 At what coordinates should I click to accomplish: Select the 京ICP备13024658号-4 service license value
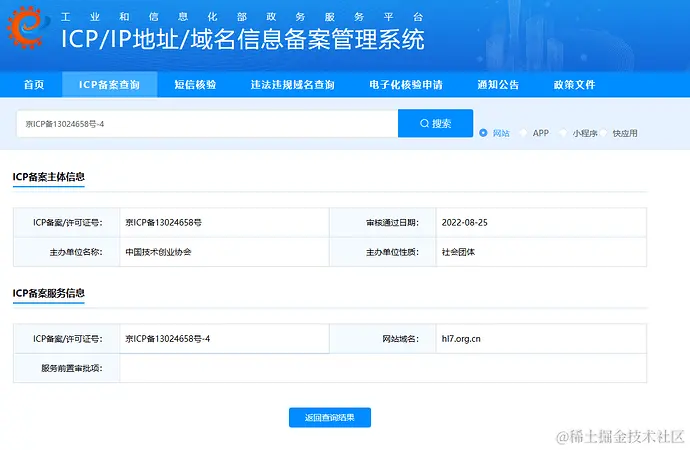point(168,339)
